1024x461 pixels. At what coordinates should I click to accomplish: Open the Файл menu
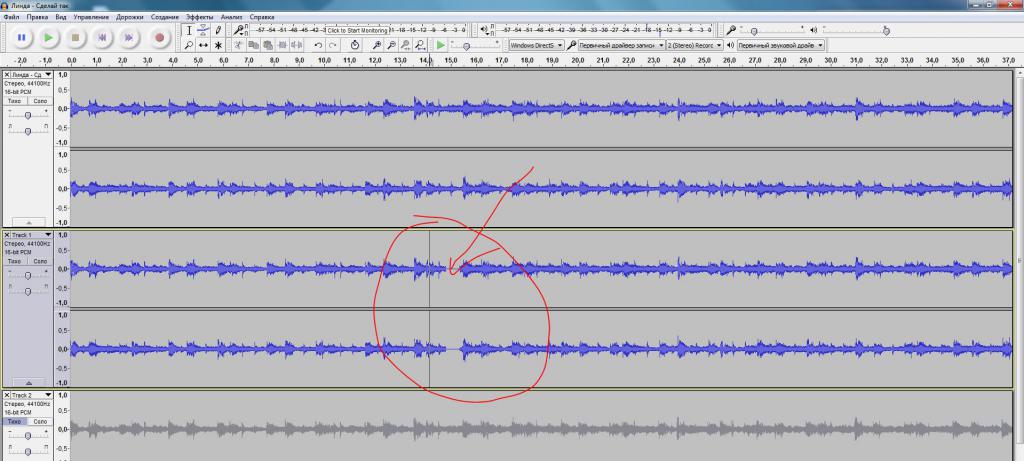click(12, 17)
